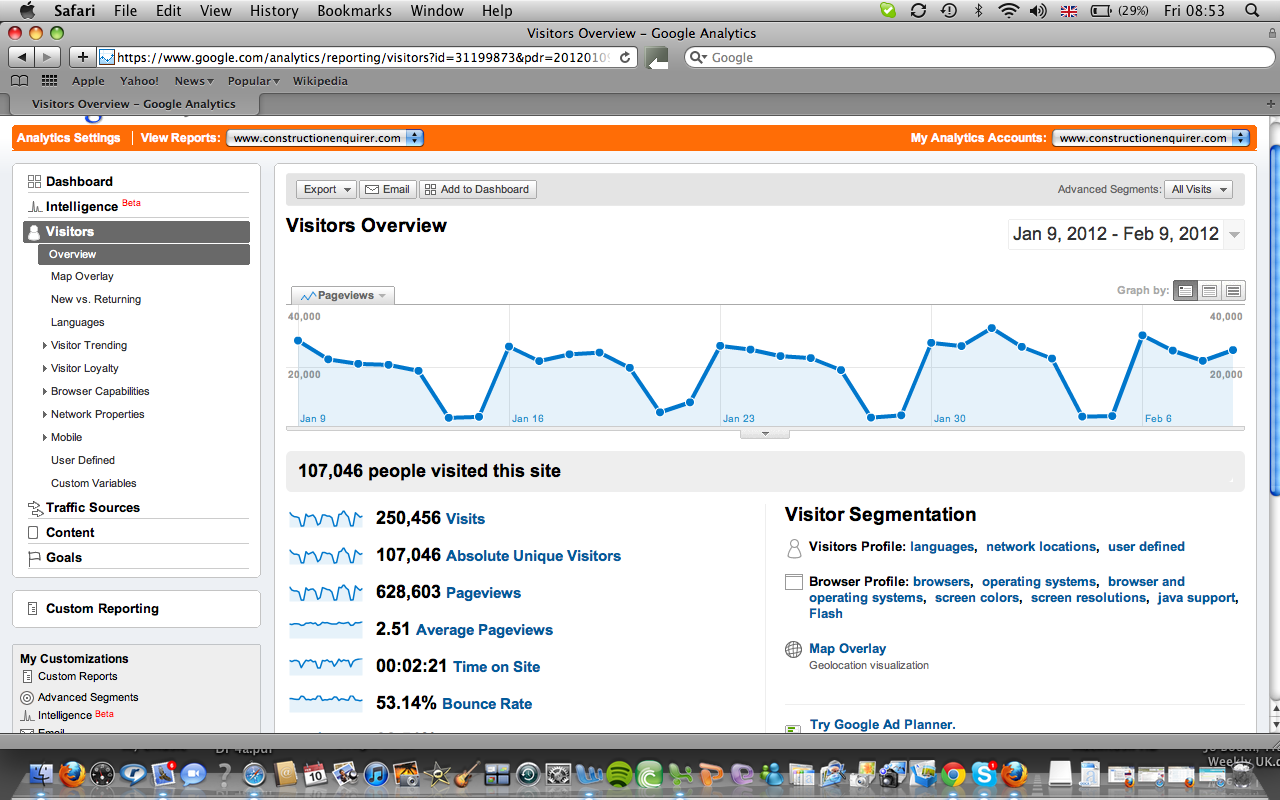The image size is (1280, 800).
Task: Open the Dashboard section icon
Action: click(x=34, y=182)
